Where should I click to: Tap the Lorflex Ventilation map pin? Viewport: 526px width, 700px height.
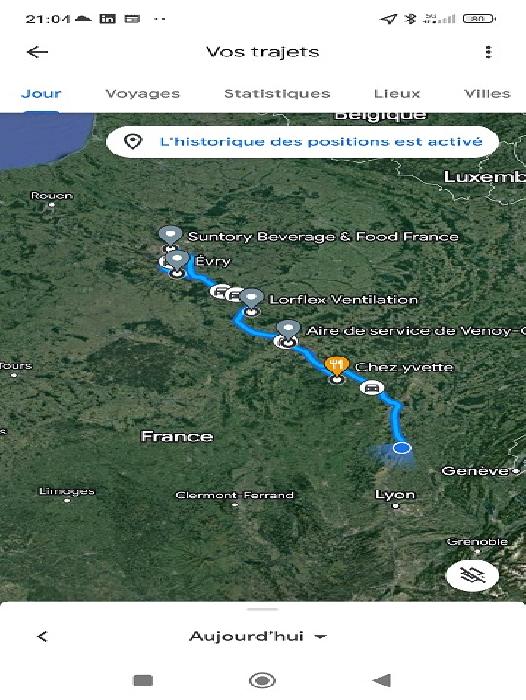[251, 298]
